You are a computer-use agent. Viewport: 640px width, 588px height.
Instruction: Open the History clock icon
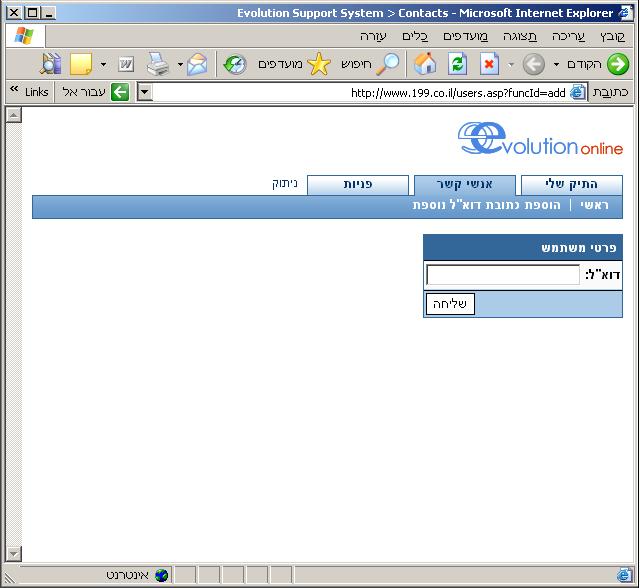[x=235, y=64]
